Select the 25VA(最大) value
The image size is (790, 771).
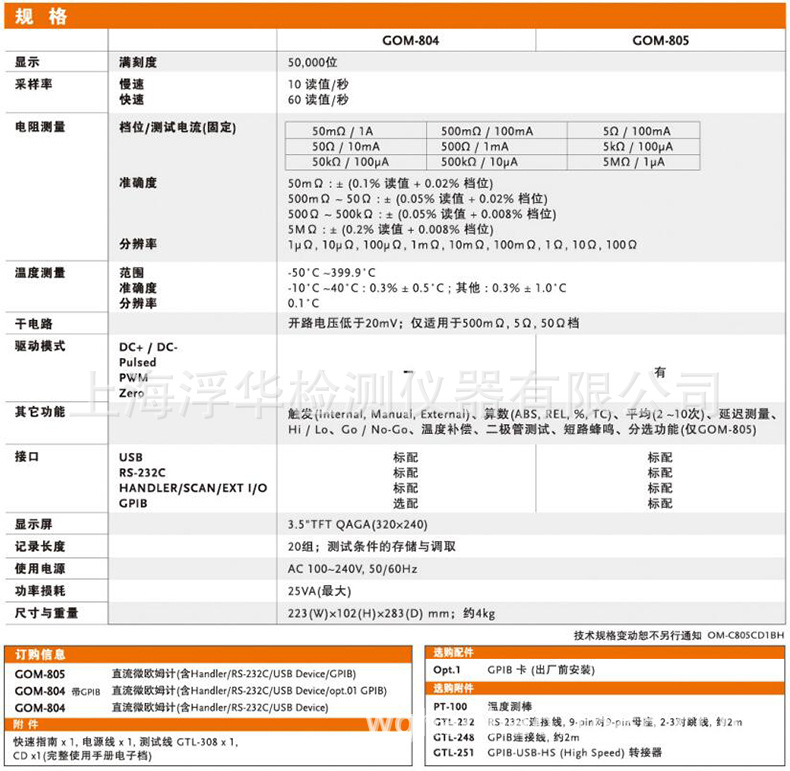[319, 591]
